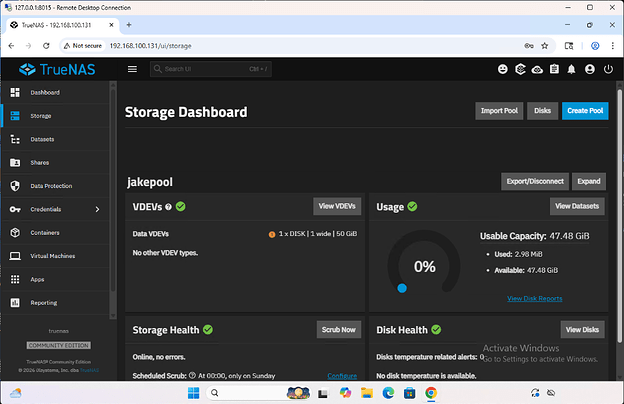Open Datasets in the sidebar
Screen dimensions: 624x404
tap(56, 139)
